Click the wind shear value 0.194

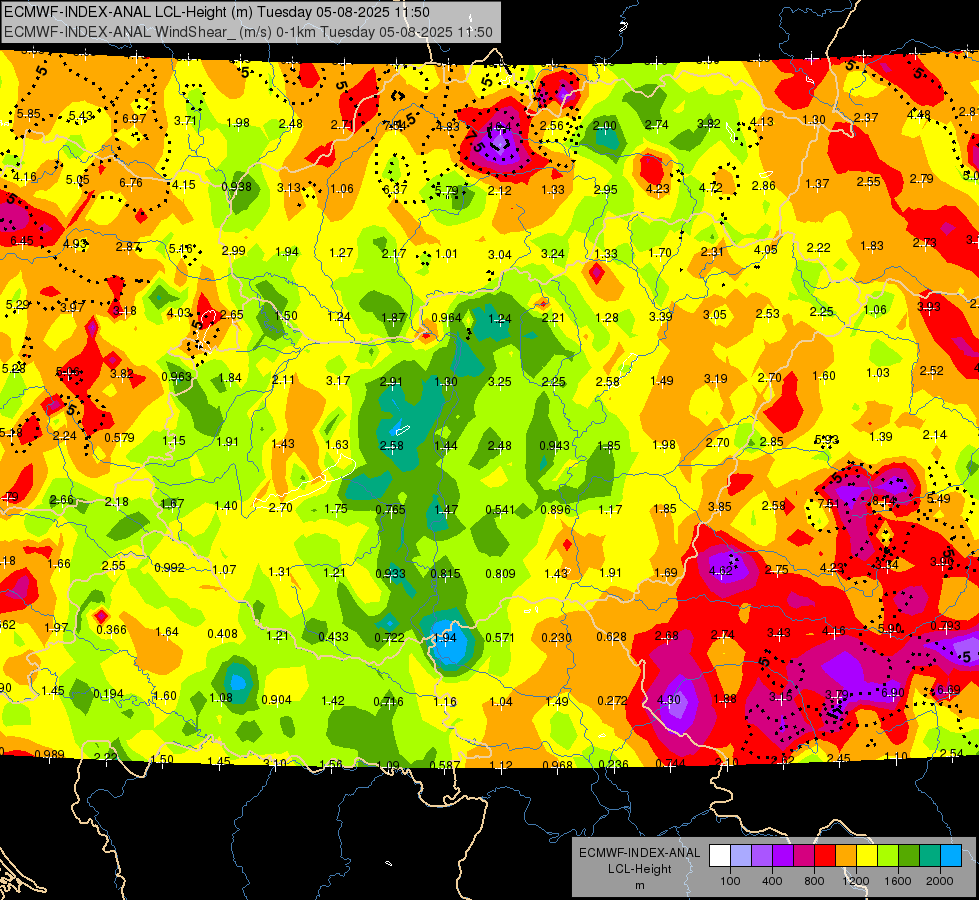click(x=108, y=694)
